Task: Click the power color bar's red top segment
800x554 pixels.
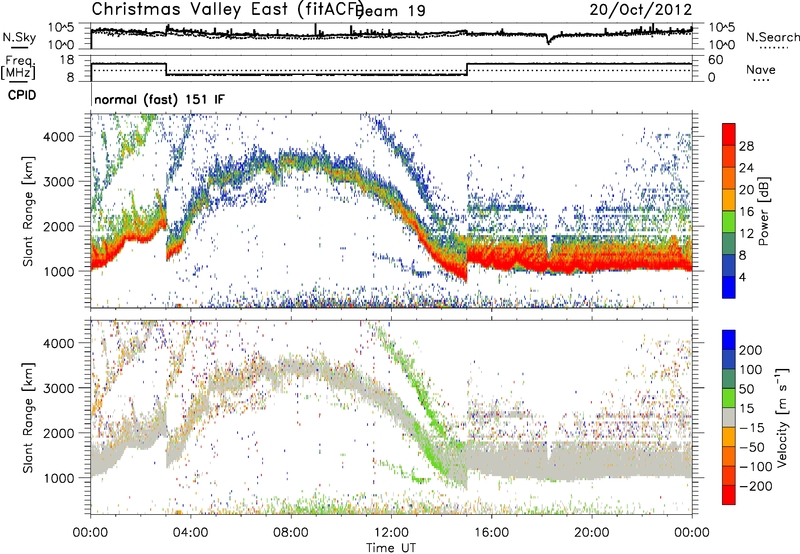Action: [x=729, y=134]
